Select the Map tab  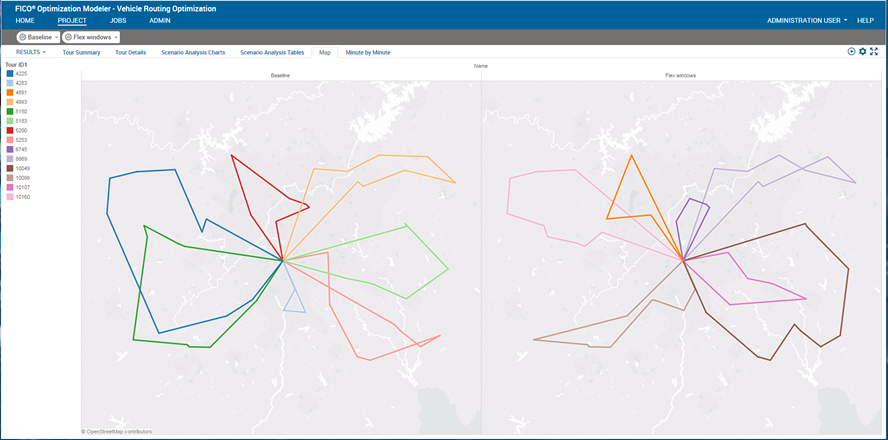[325, 53]
